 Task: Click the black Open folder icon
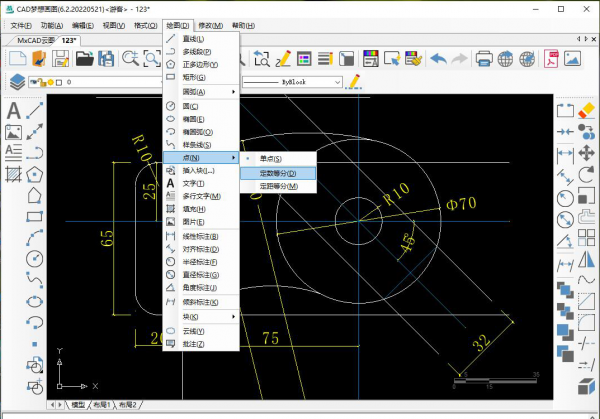point(85,59)
